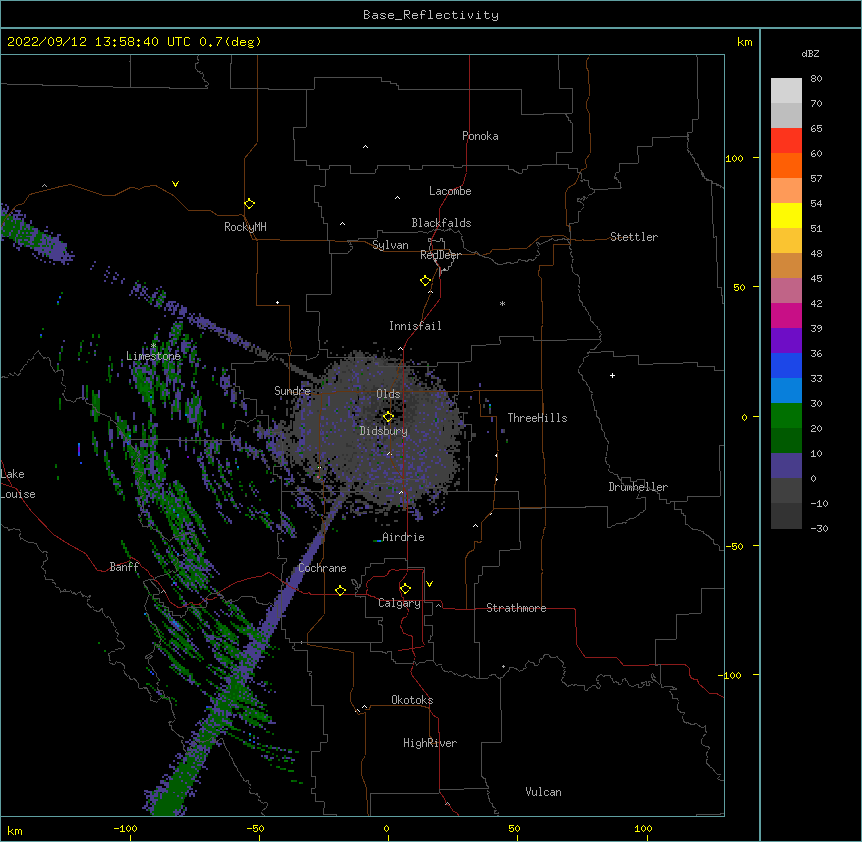Click the ThreeHills label
The image size is (862, 842).
point(537,418)
